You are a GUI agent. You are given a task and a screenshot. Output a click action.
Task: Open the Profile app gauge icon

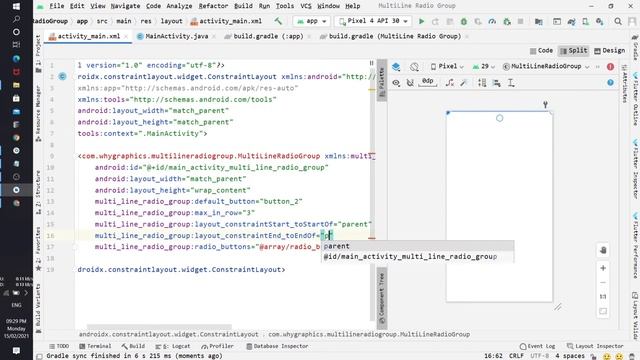[492, 21]
